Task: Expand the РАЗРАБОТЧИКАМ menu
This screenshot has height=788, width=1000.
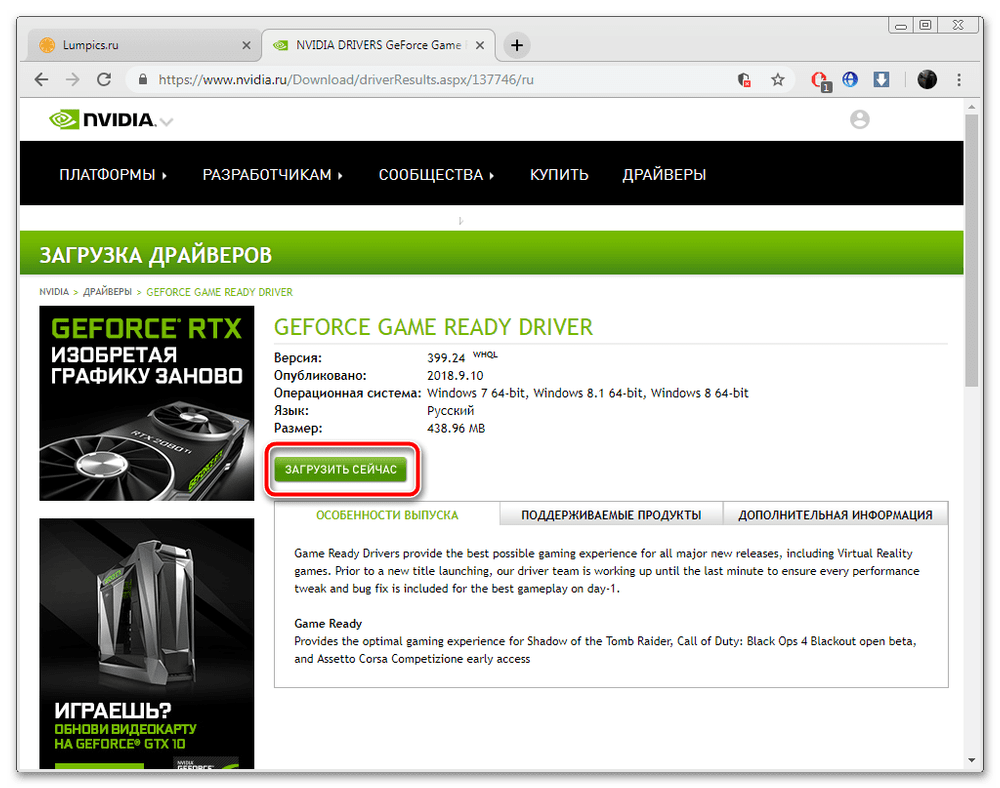Action: (272, 175)
